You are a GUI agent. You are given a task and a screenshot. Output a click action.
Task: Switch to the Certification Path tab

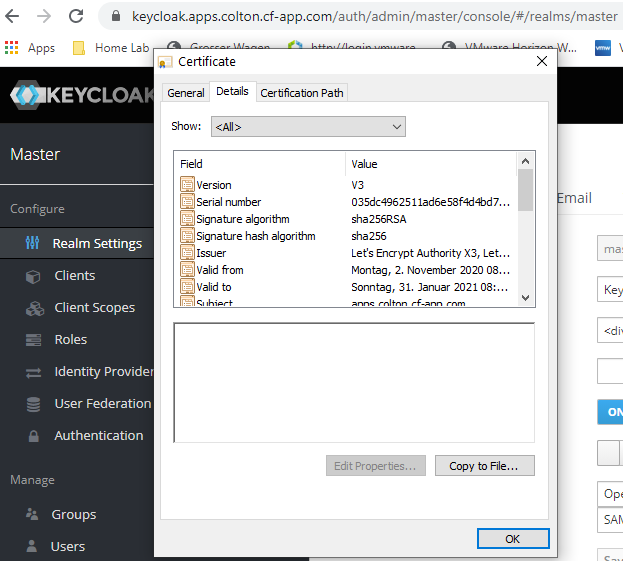302,93
